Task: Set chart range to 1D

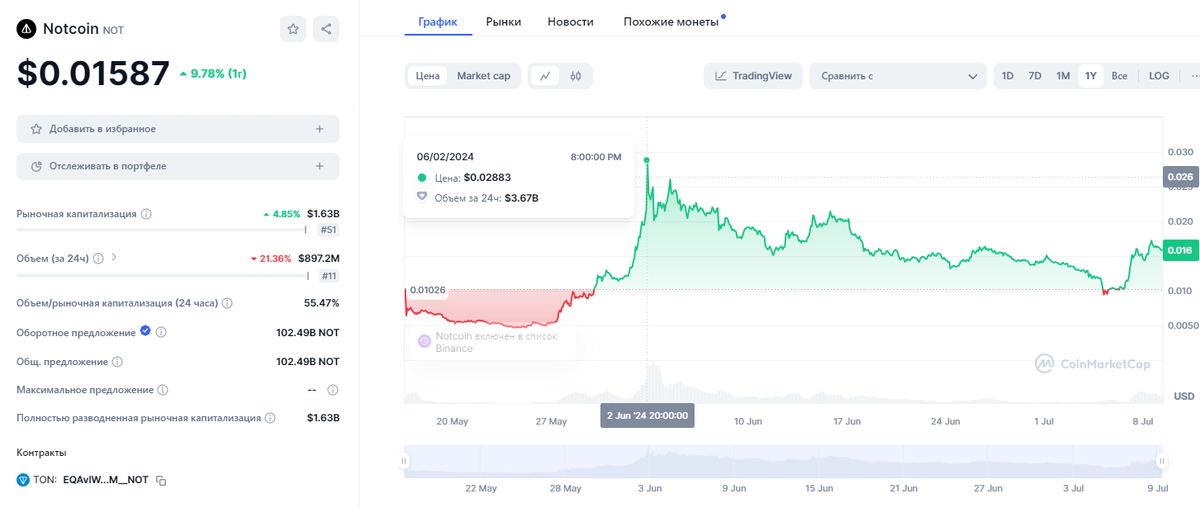Action: click(1008, 76)
